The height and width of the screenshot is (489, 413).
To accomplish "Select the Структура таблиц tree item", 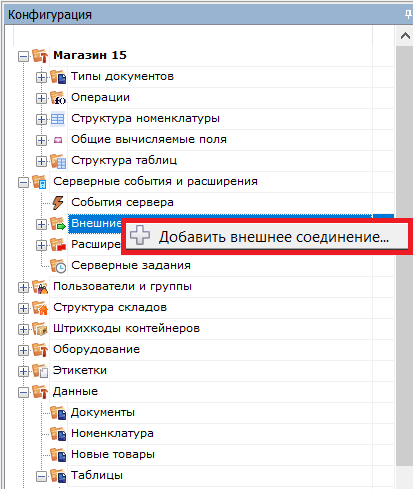I will [124, 160].
